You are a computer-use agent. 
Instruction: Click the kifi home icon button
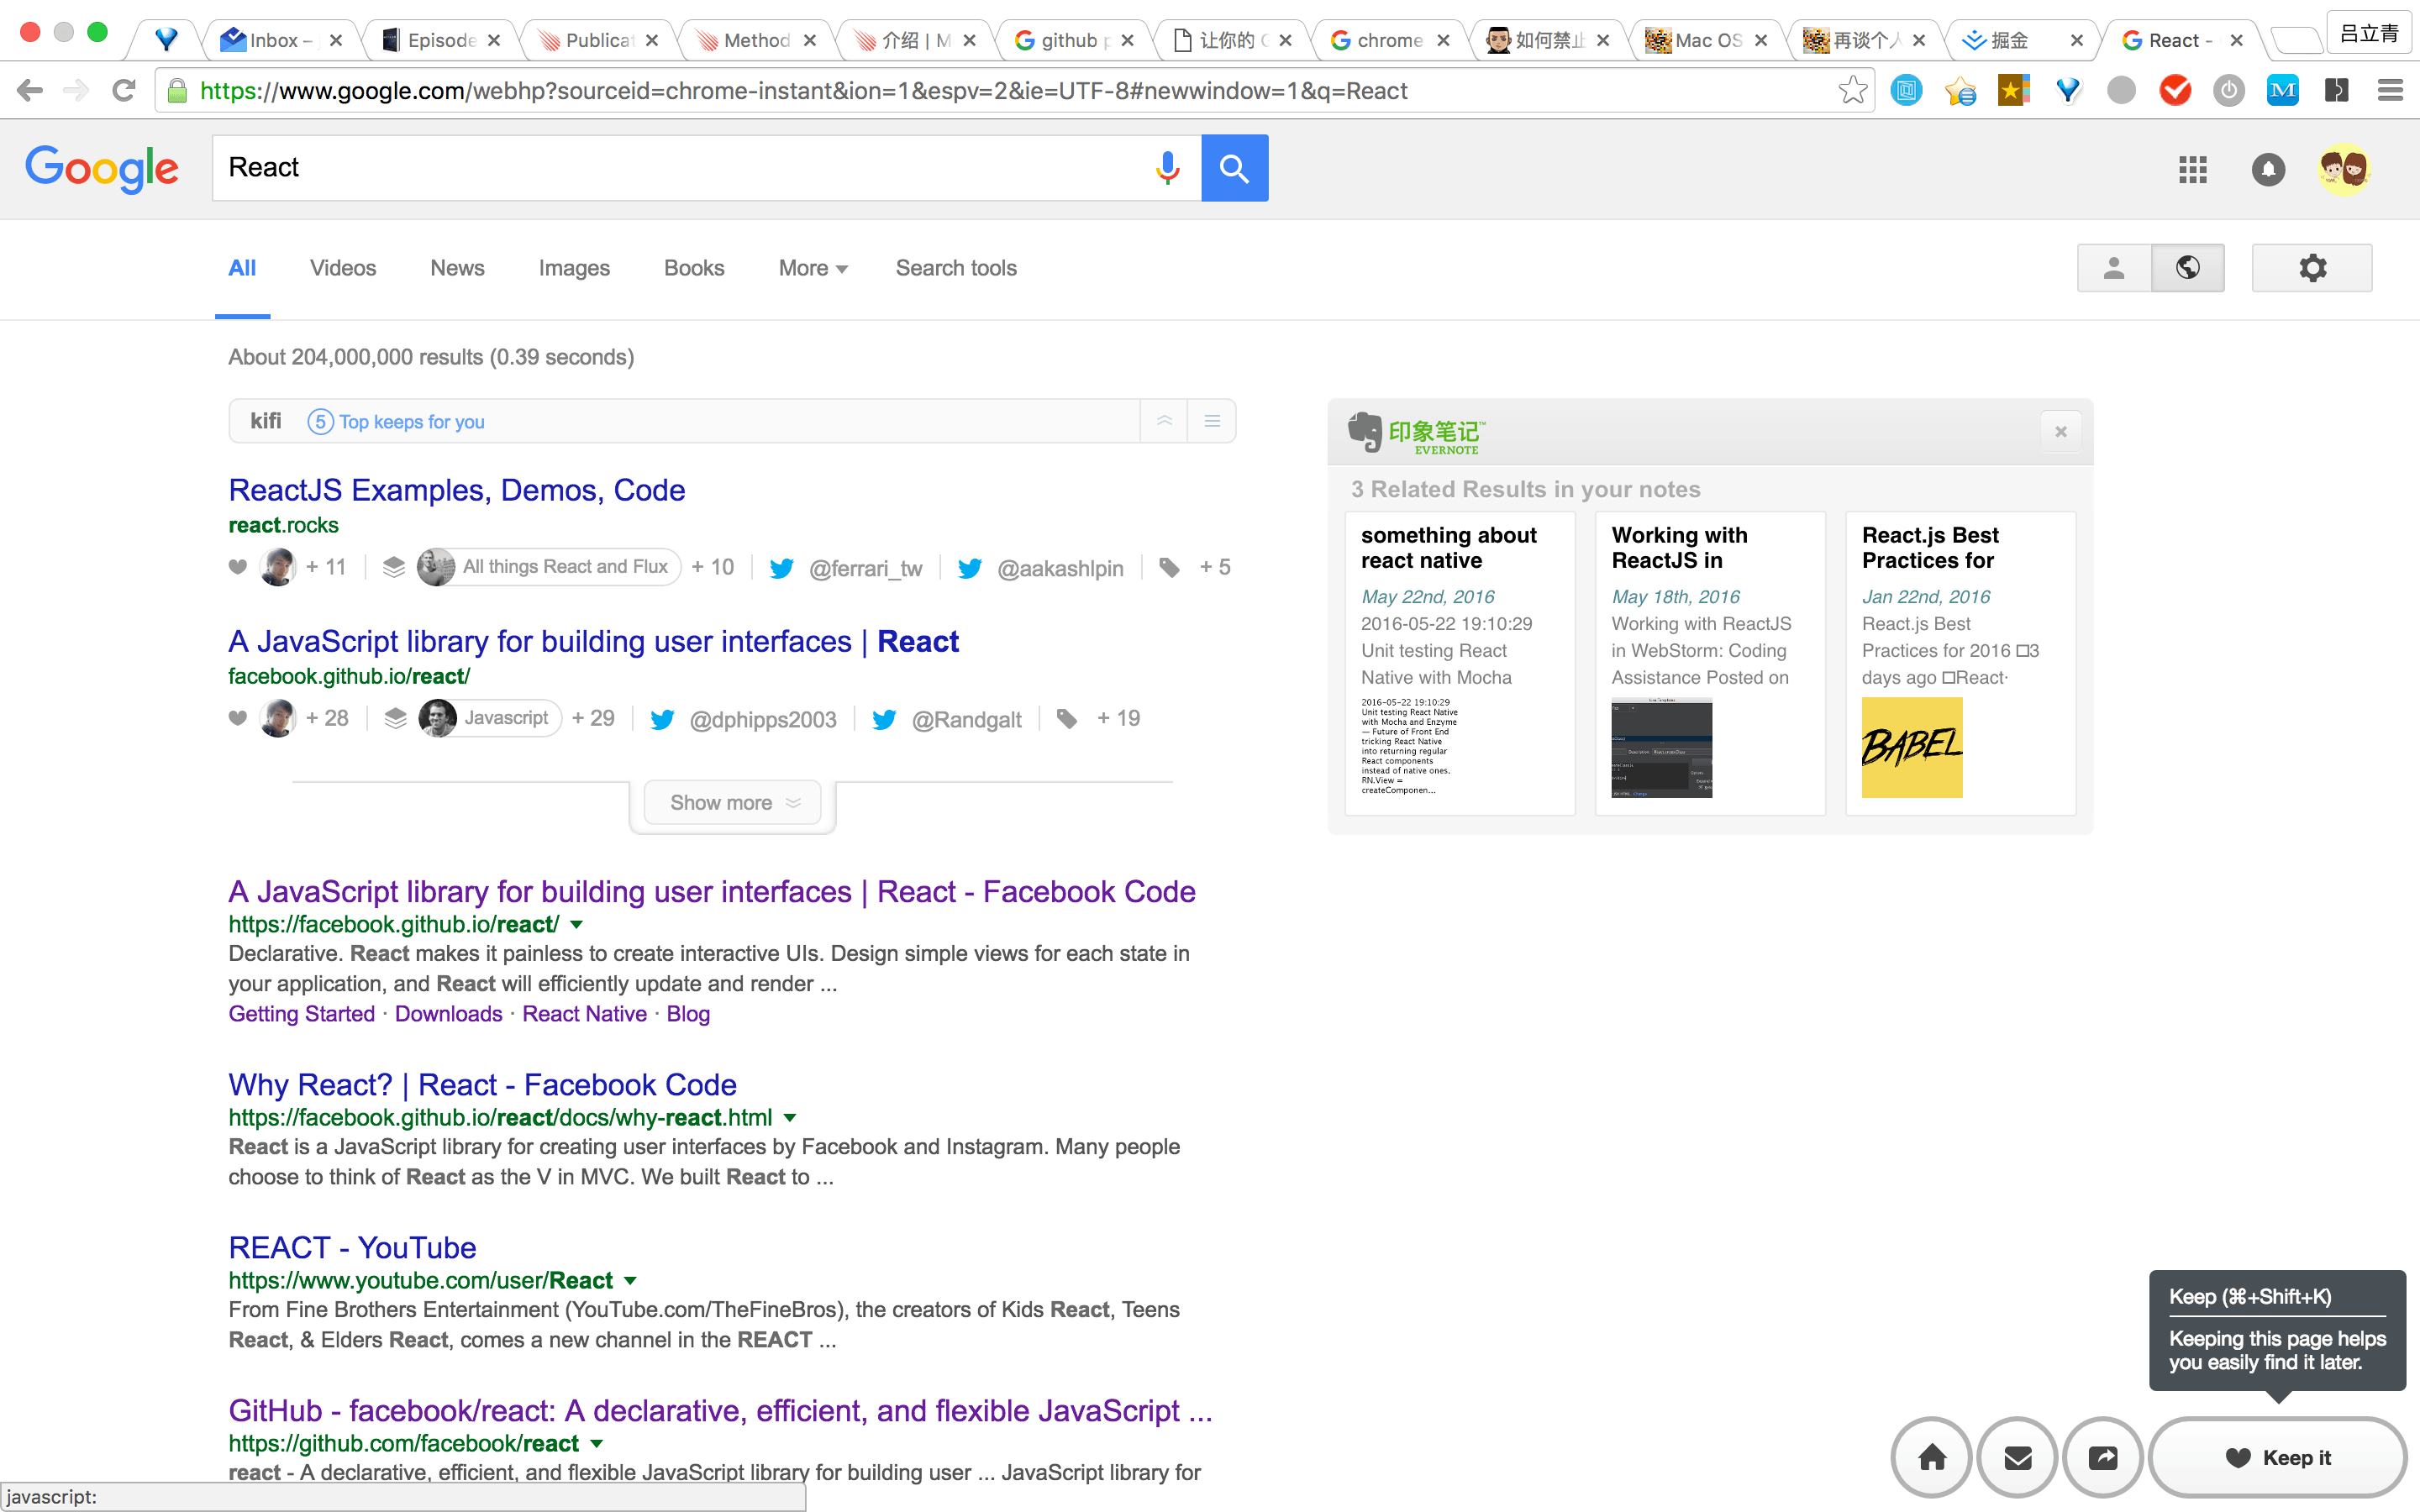pos(1931,1457)
